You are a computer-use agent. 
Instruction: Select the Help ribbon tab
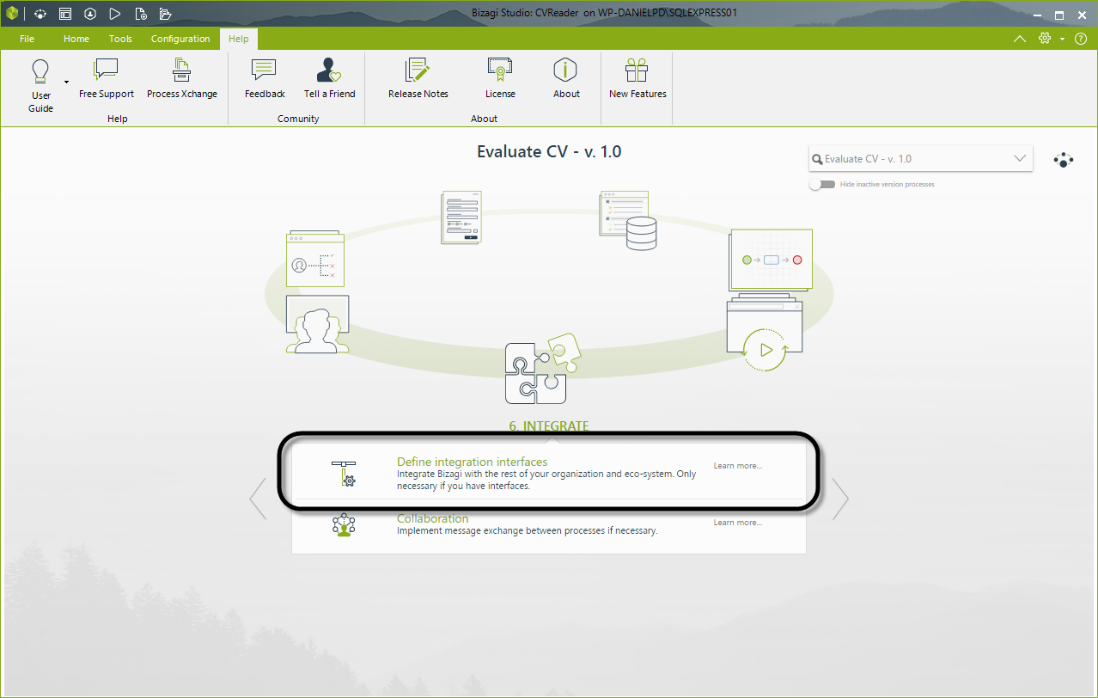(x=238, y=39)
